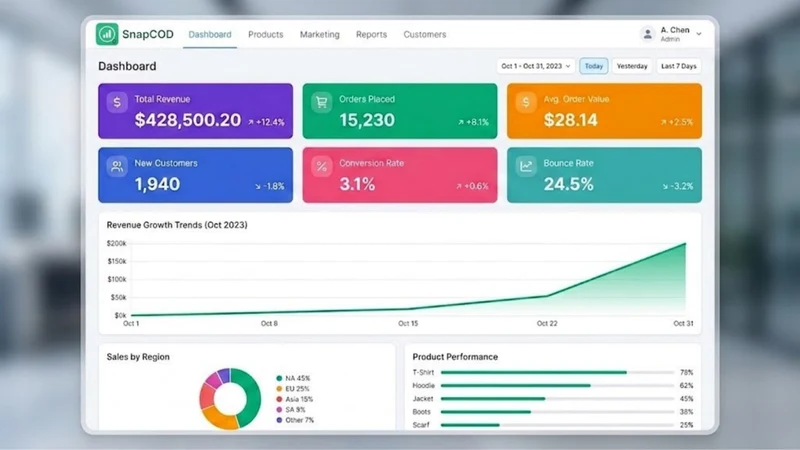800x450 pixels.
Task: Click the $200k axis label
Action: pyautogui.click(x=116, y=243)
